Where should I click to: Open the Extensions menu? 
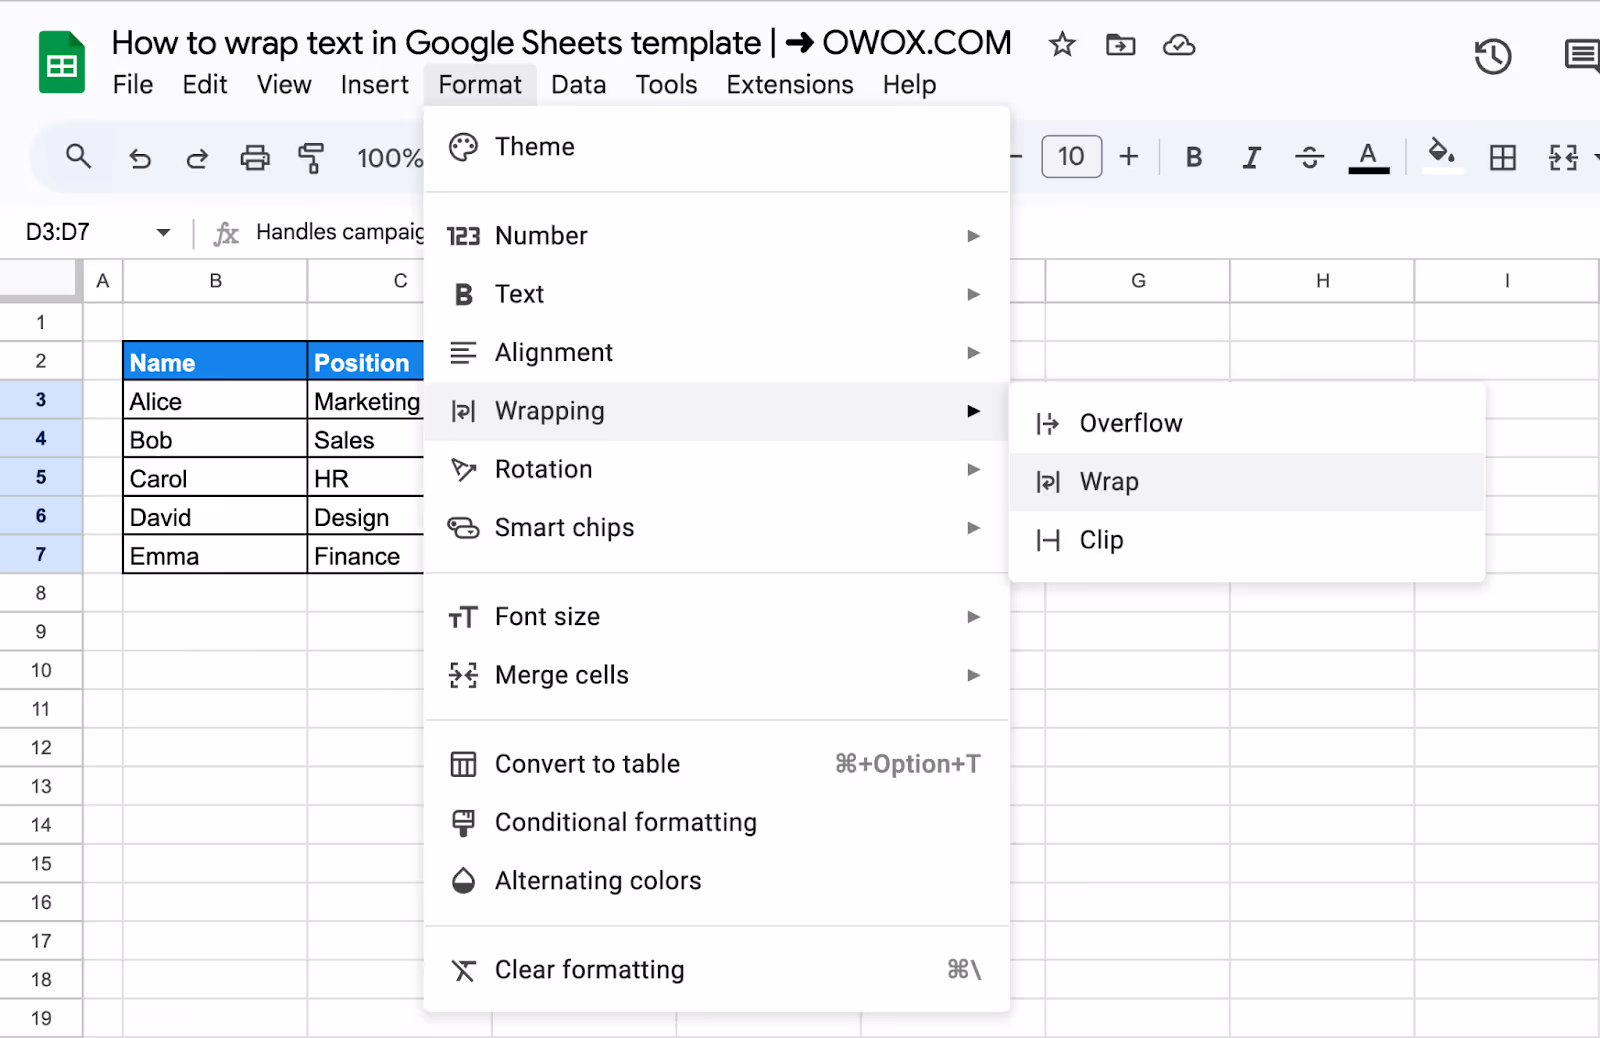[790, 85]
